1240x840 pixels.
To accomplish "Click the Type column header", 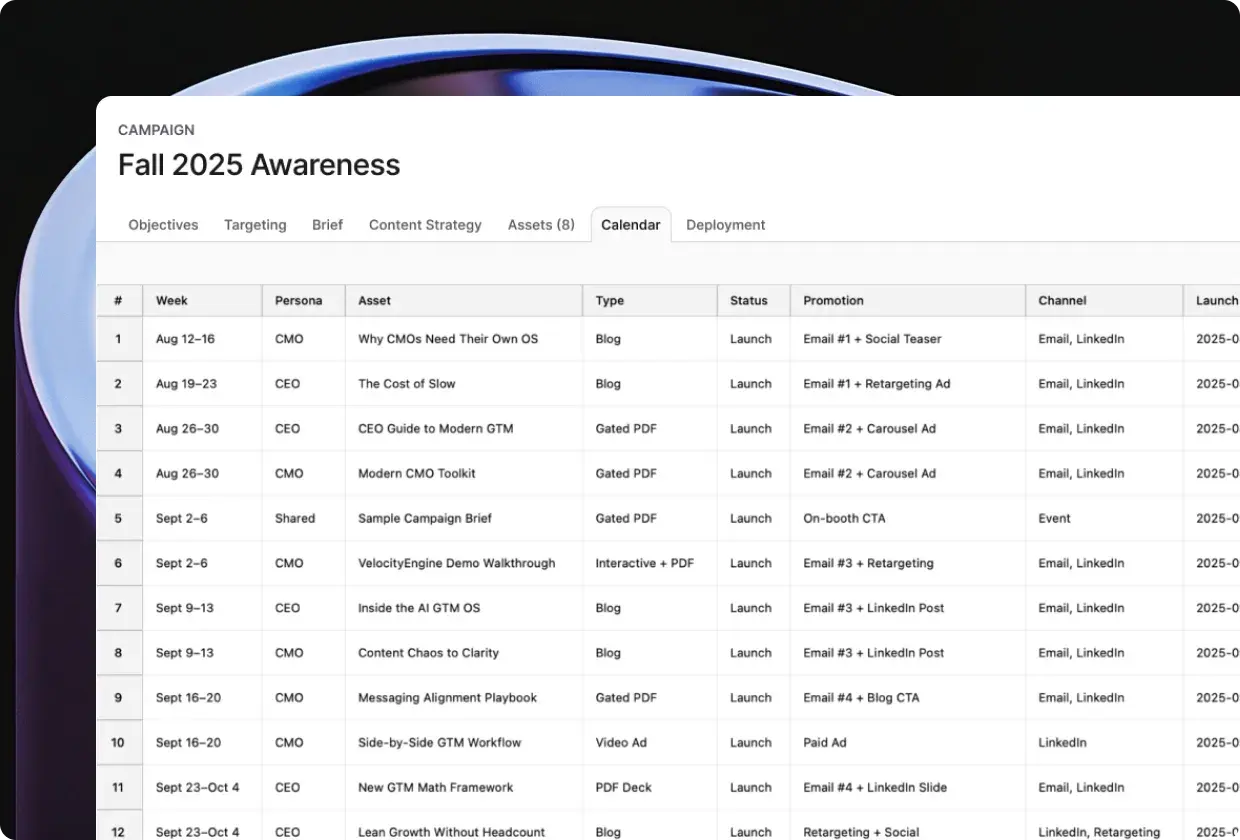I will [x=650, y=300].
